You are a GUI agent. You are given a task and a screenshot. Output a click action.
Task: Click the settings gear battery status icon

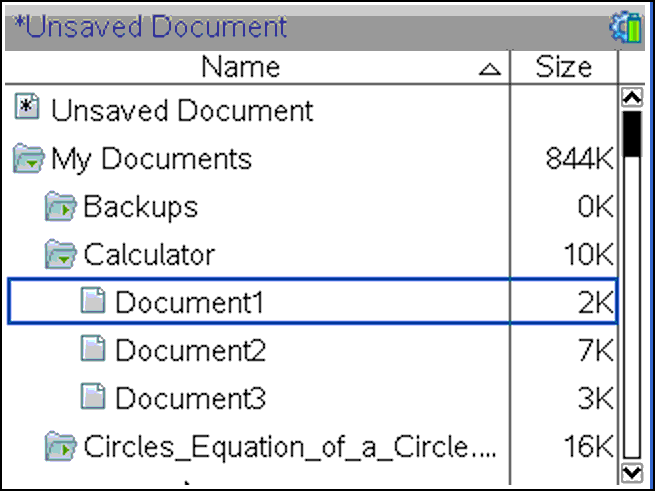point(626,28)
